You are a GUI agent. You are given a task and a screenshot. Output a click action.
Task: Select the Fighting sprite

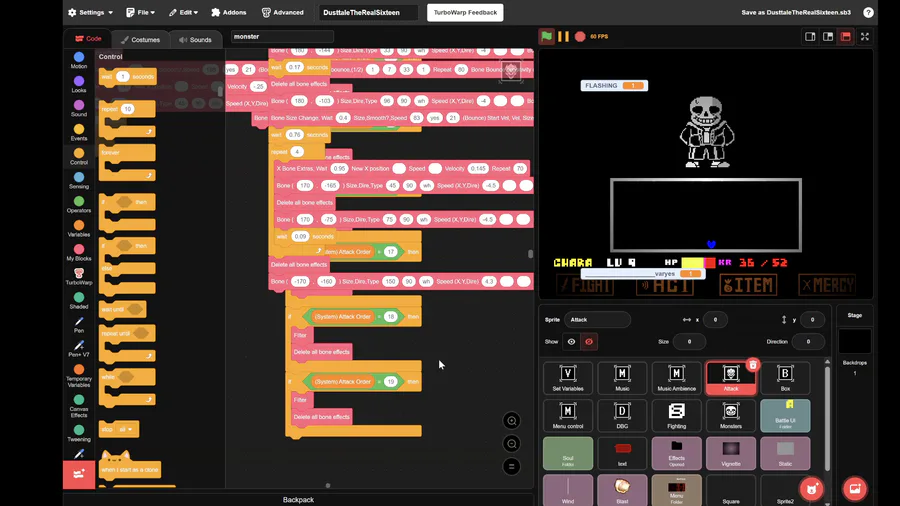click(x=676, y=415)
